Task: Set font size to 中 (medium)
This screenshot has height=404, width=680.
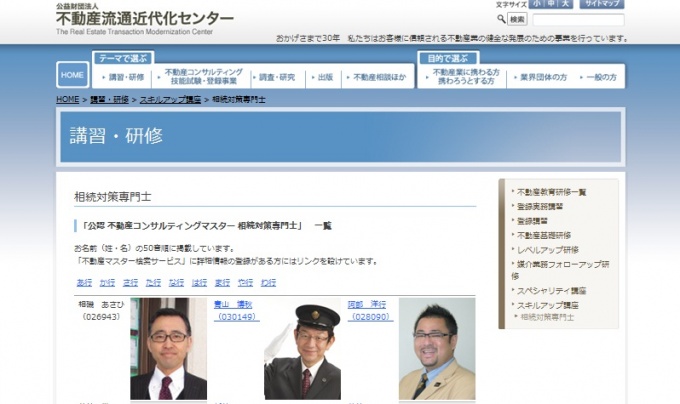Action: [x=551, y=4]
